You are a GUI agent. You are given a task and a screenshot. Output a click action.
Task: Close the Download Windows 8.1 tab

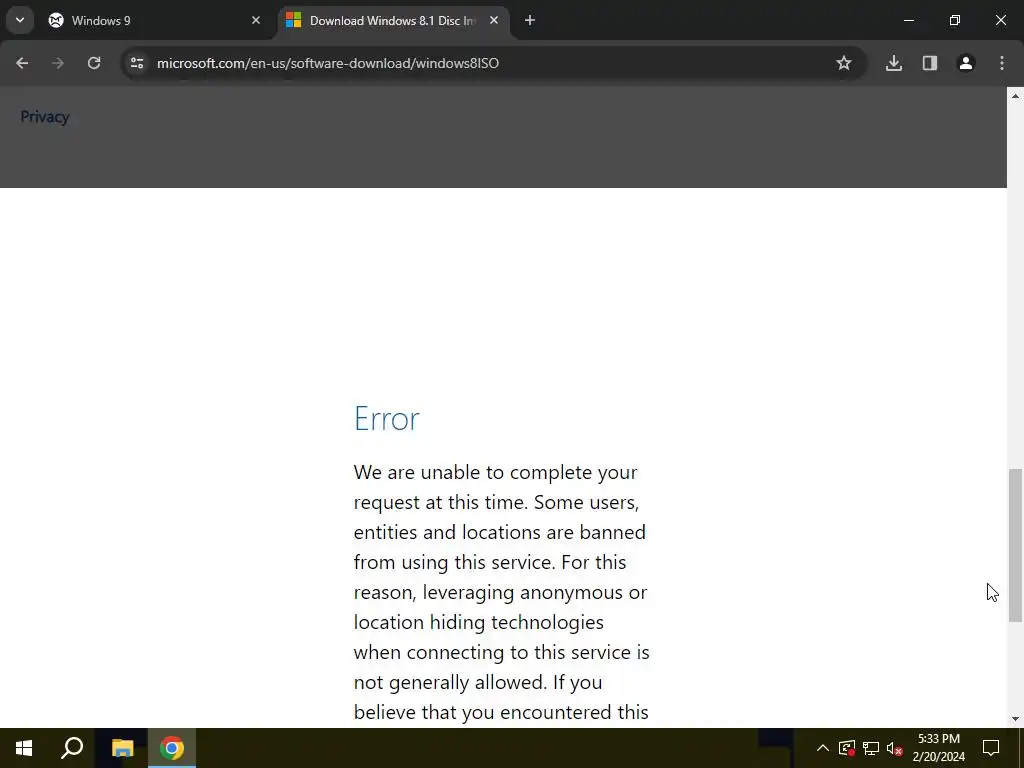[494, 20]
